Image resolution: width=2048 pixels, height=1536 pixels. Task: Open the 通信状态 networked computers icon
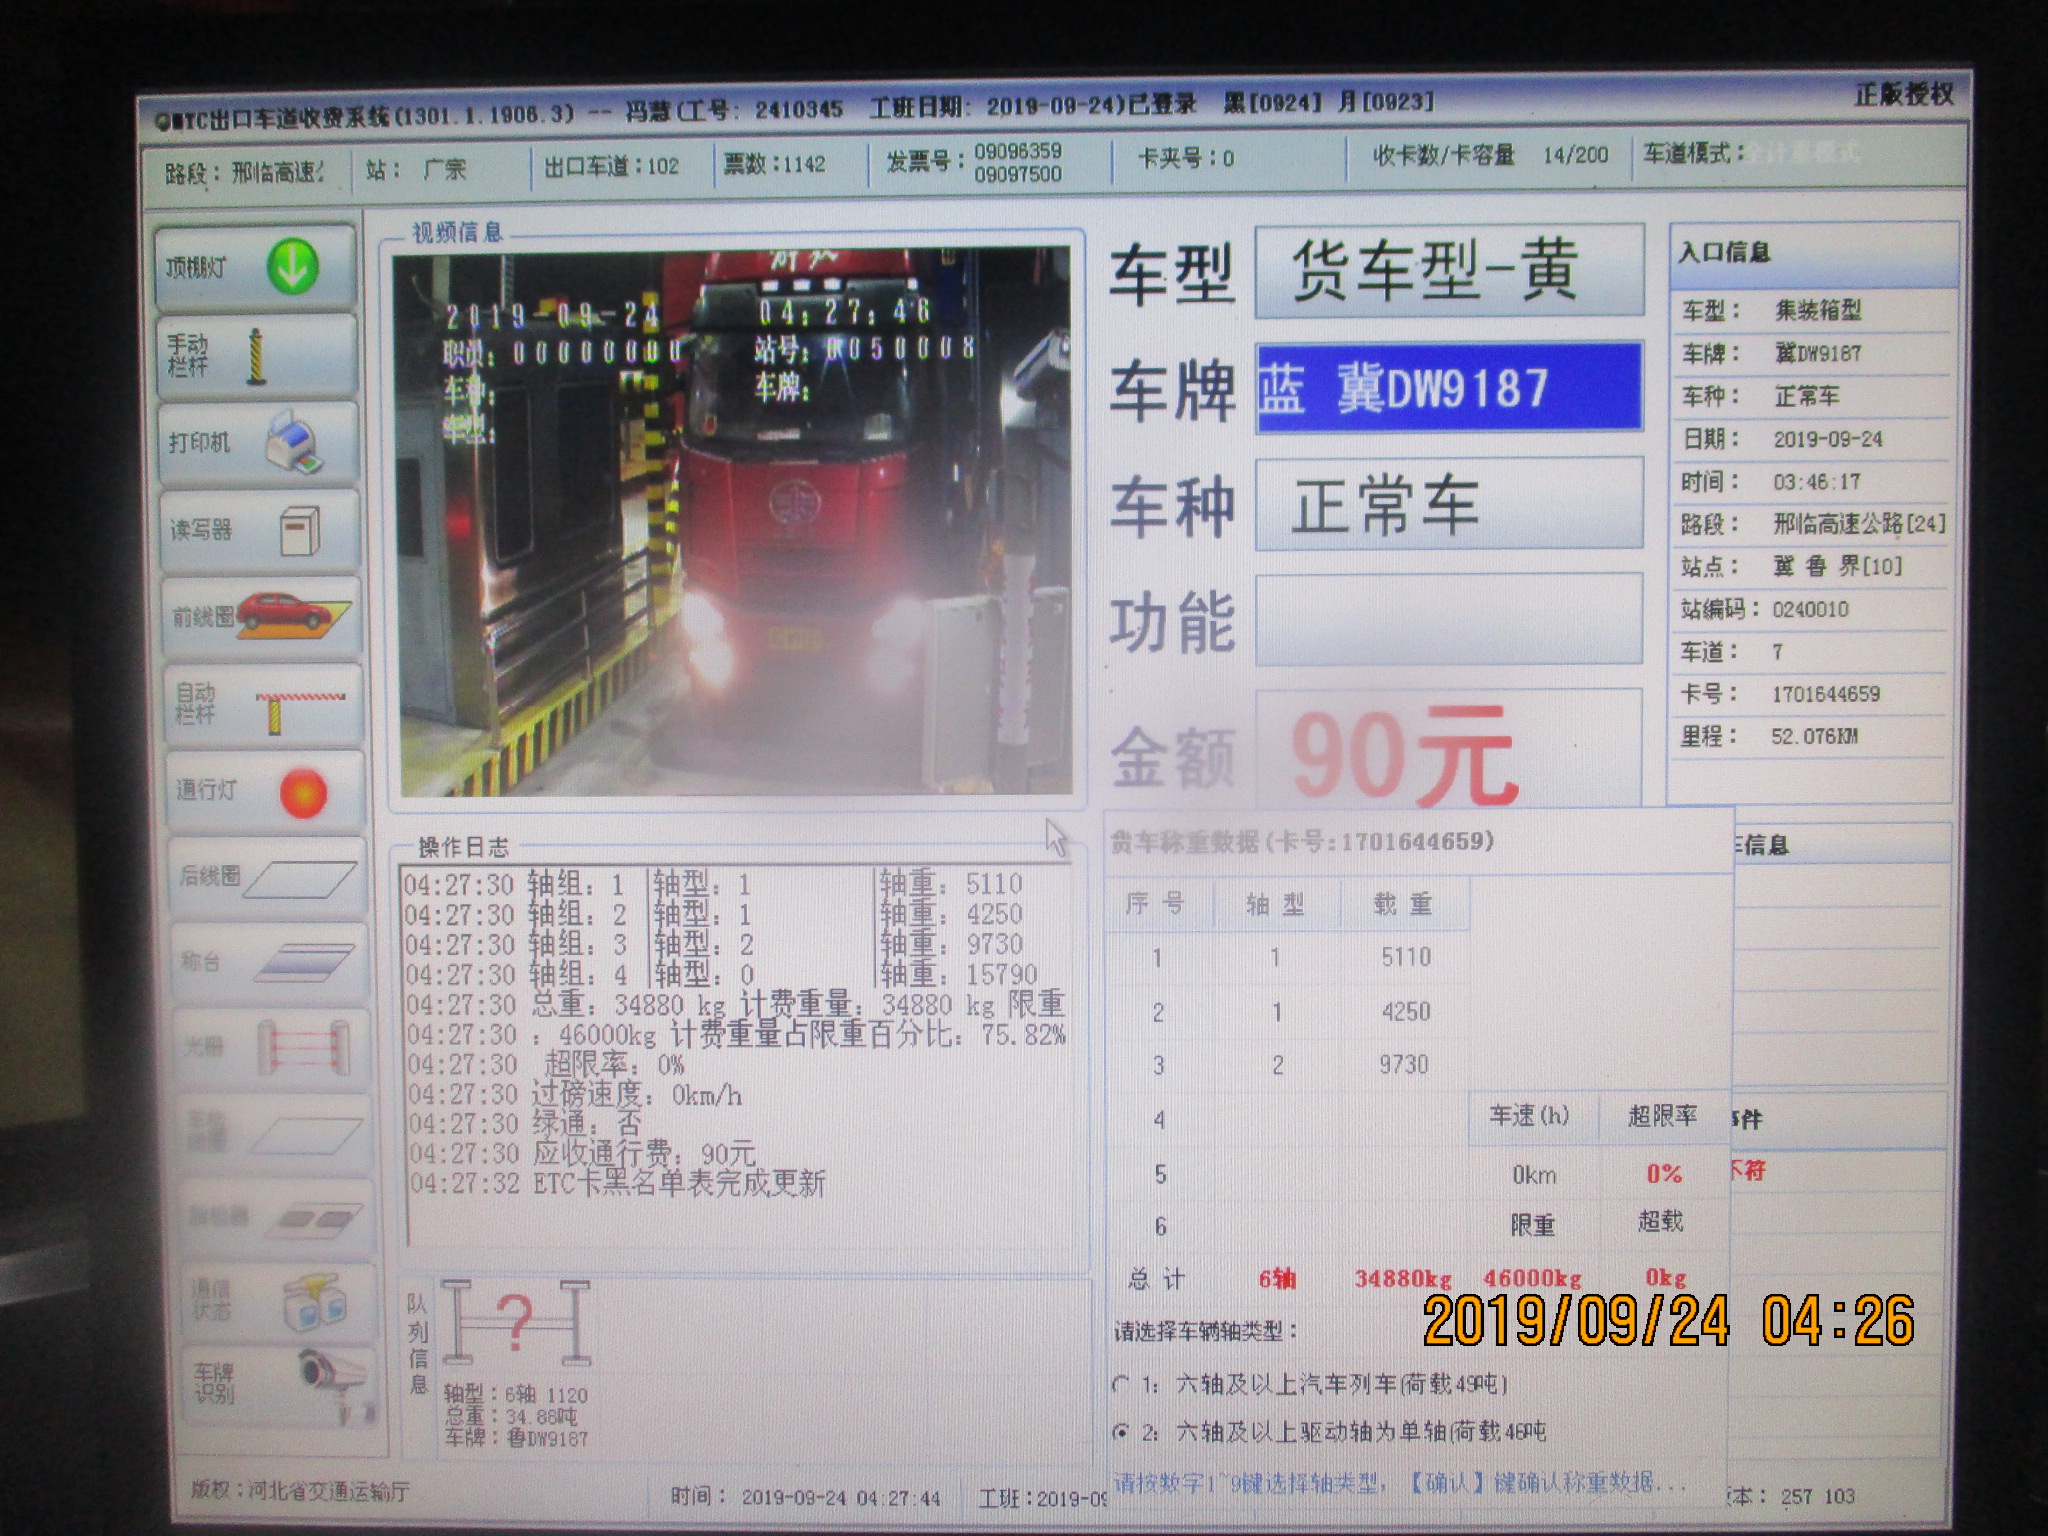314,1302
